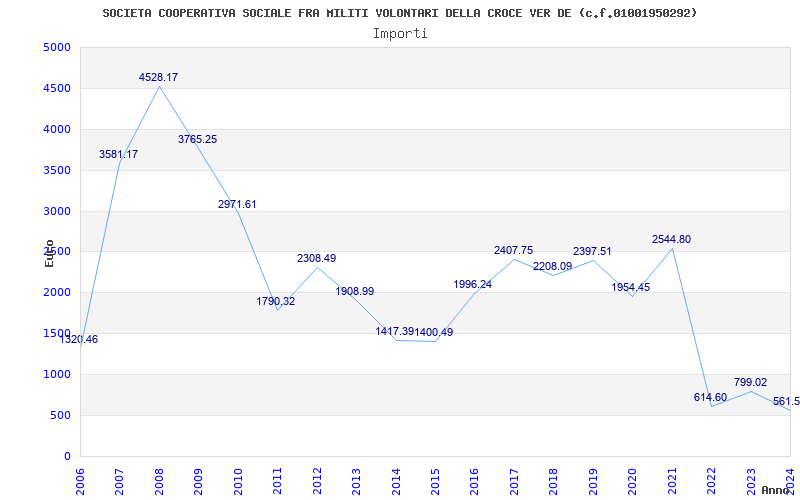Viewport: 800px width, 500px height.
Task: Click the 2022 x-axis year label
Action: (712, 482)
